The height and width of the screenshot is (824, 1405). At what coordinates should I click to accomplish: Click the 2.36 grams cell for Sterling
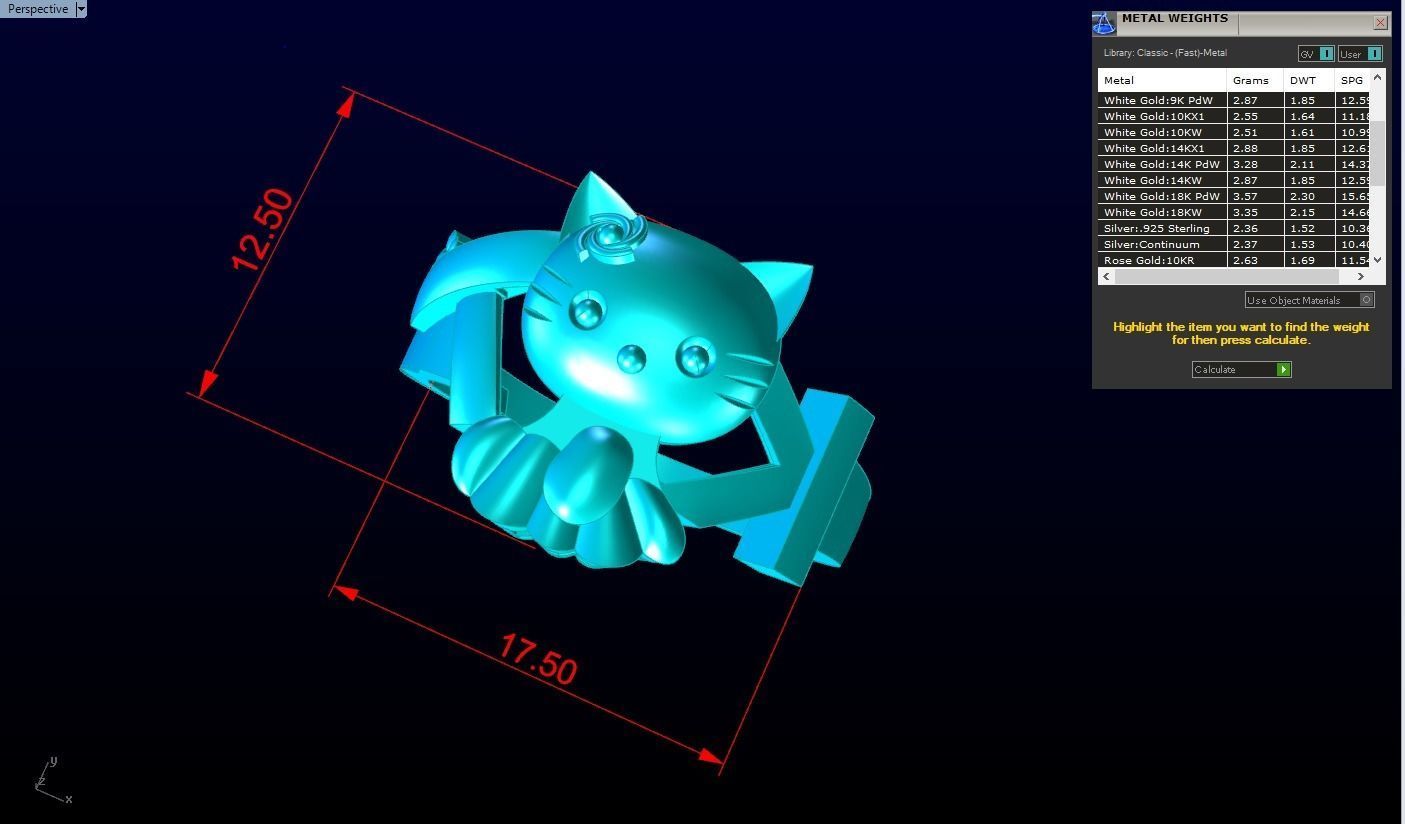click(x=1255, y=228)
